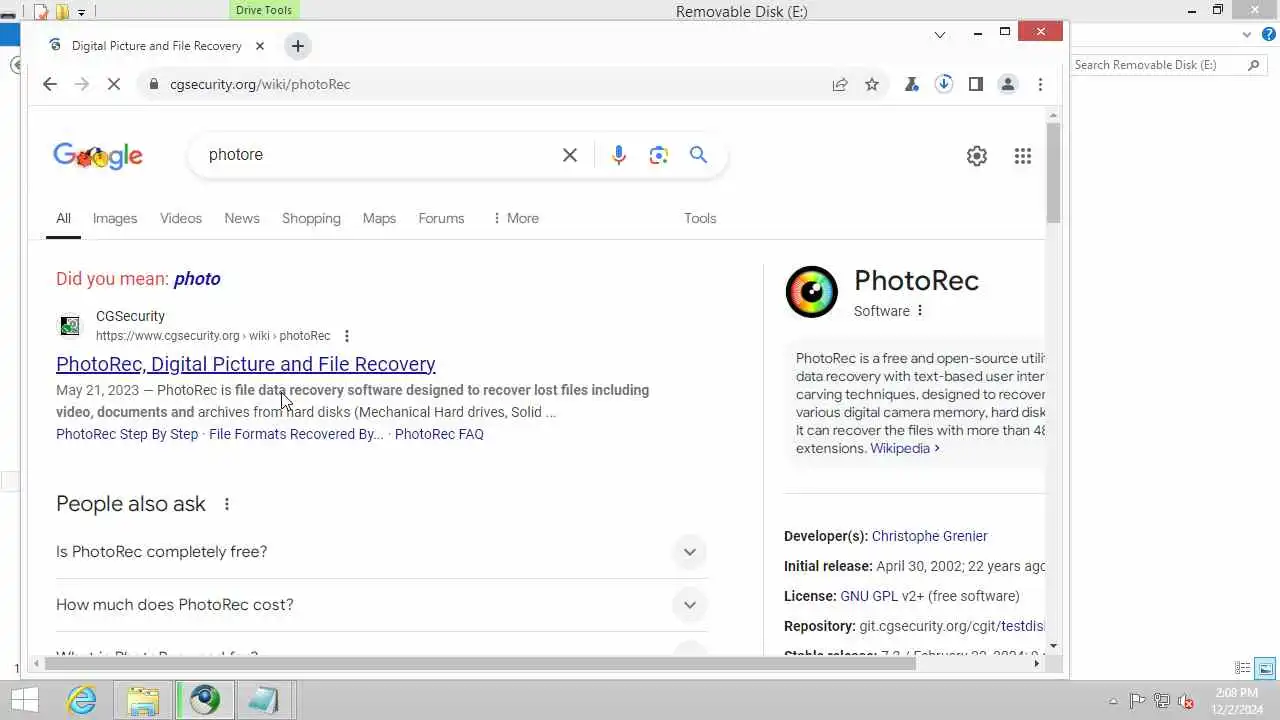
Task: Open People also ask options menu
Action: [227, 504]
